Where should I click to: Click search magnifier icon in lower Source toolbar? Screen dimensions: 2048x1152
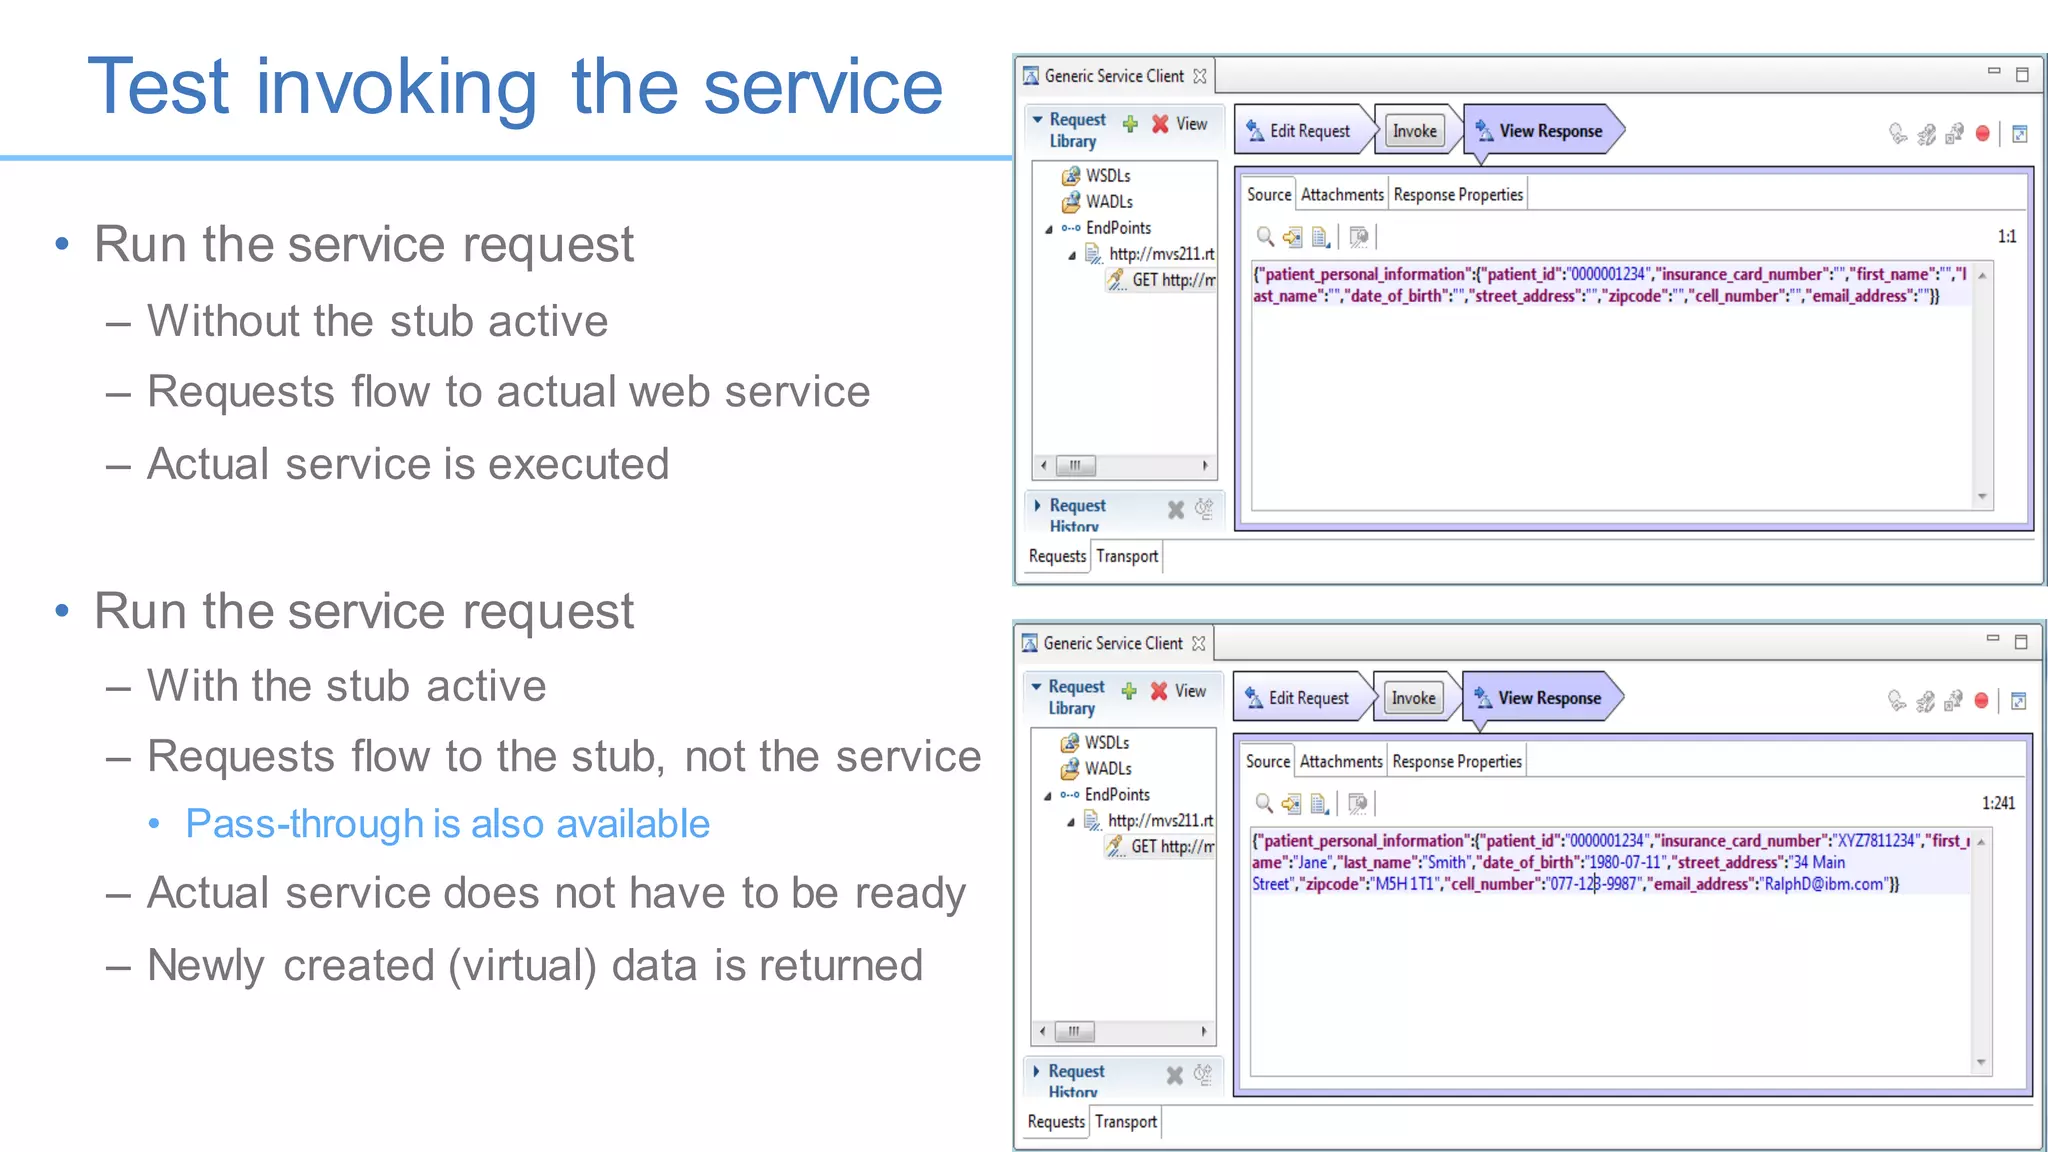pyautogui.click(x=1264, y=803)
